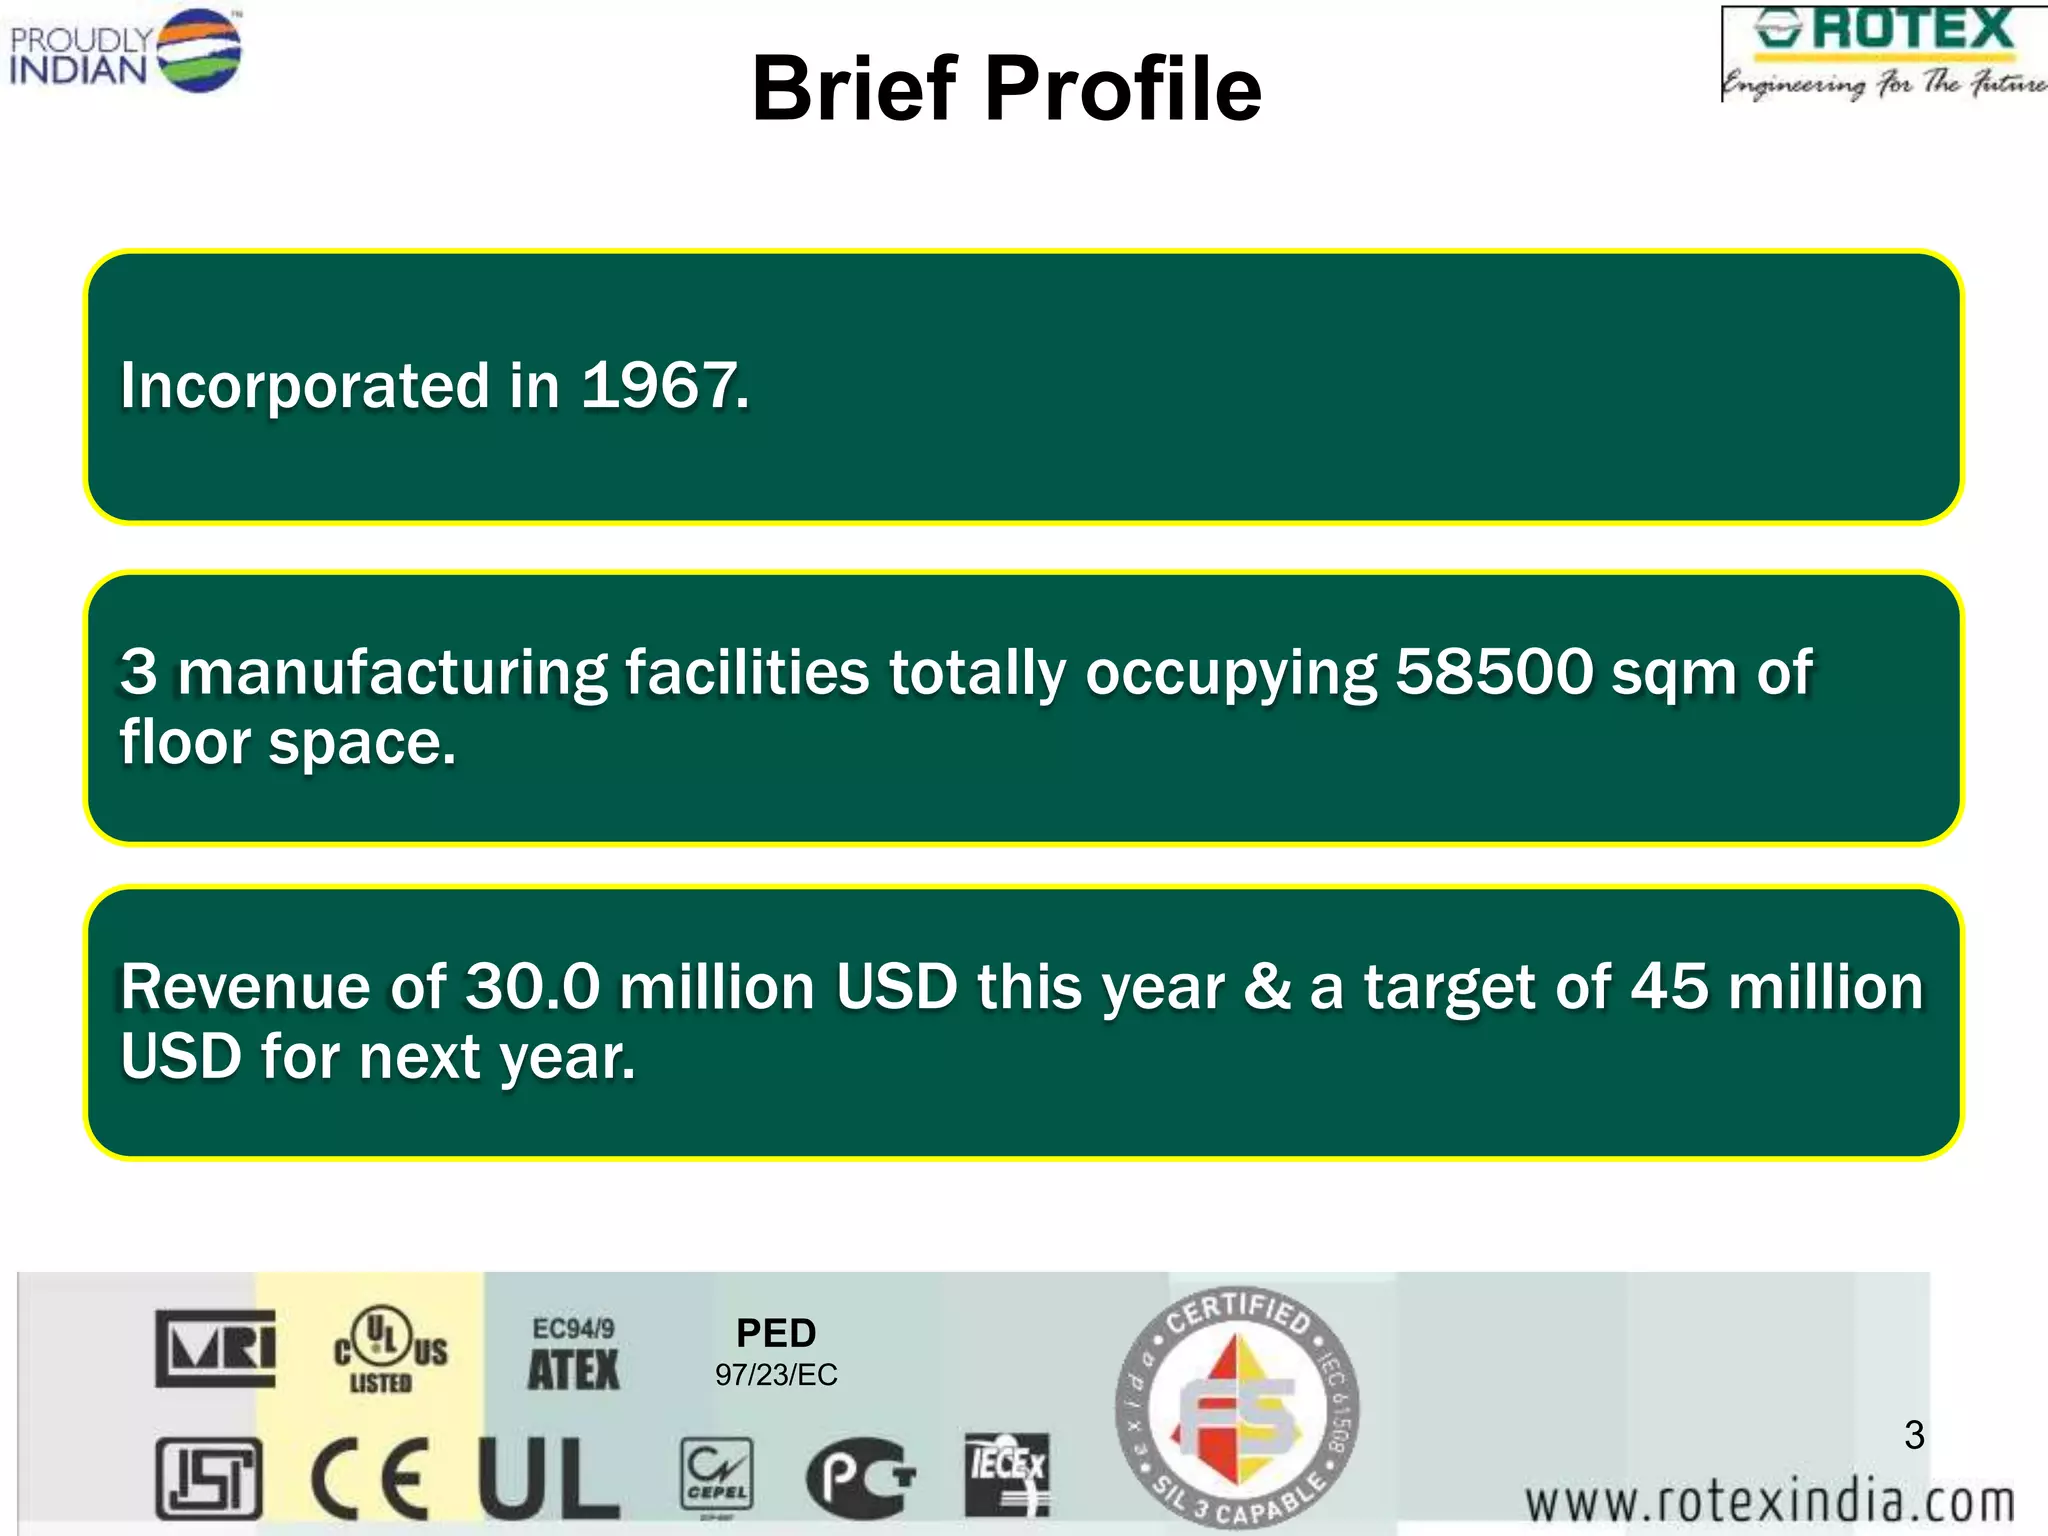
Task: Open the www.rotexindia.com link
Action: click(1768, 1502)
